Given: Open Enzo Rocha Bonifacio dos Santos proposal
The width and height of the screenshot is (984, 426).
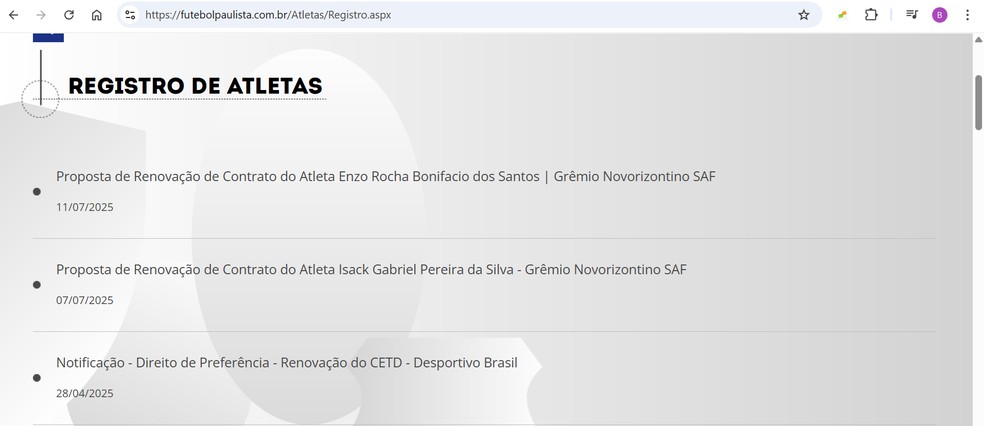Looking at the screenshot, I should point(385,177).
